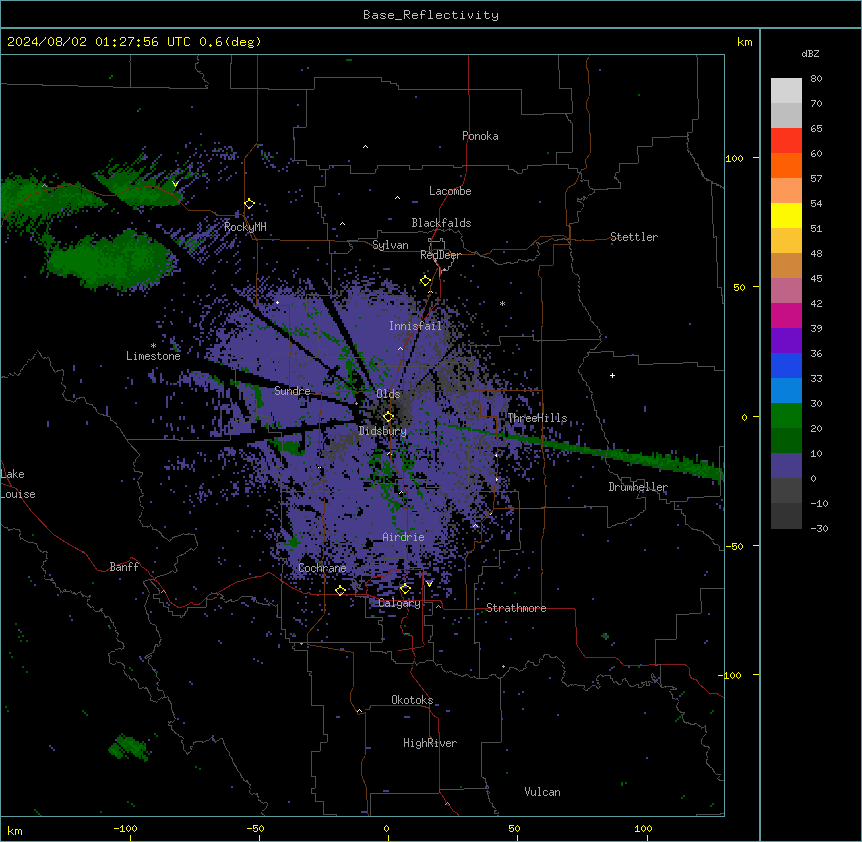Select the blue 33-36 dBZ legend swatch
862x842 pixels.
pyautogui.click(x=786, y=365)
